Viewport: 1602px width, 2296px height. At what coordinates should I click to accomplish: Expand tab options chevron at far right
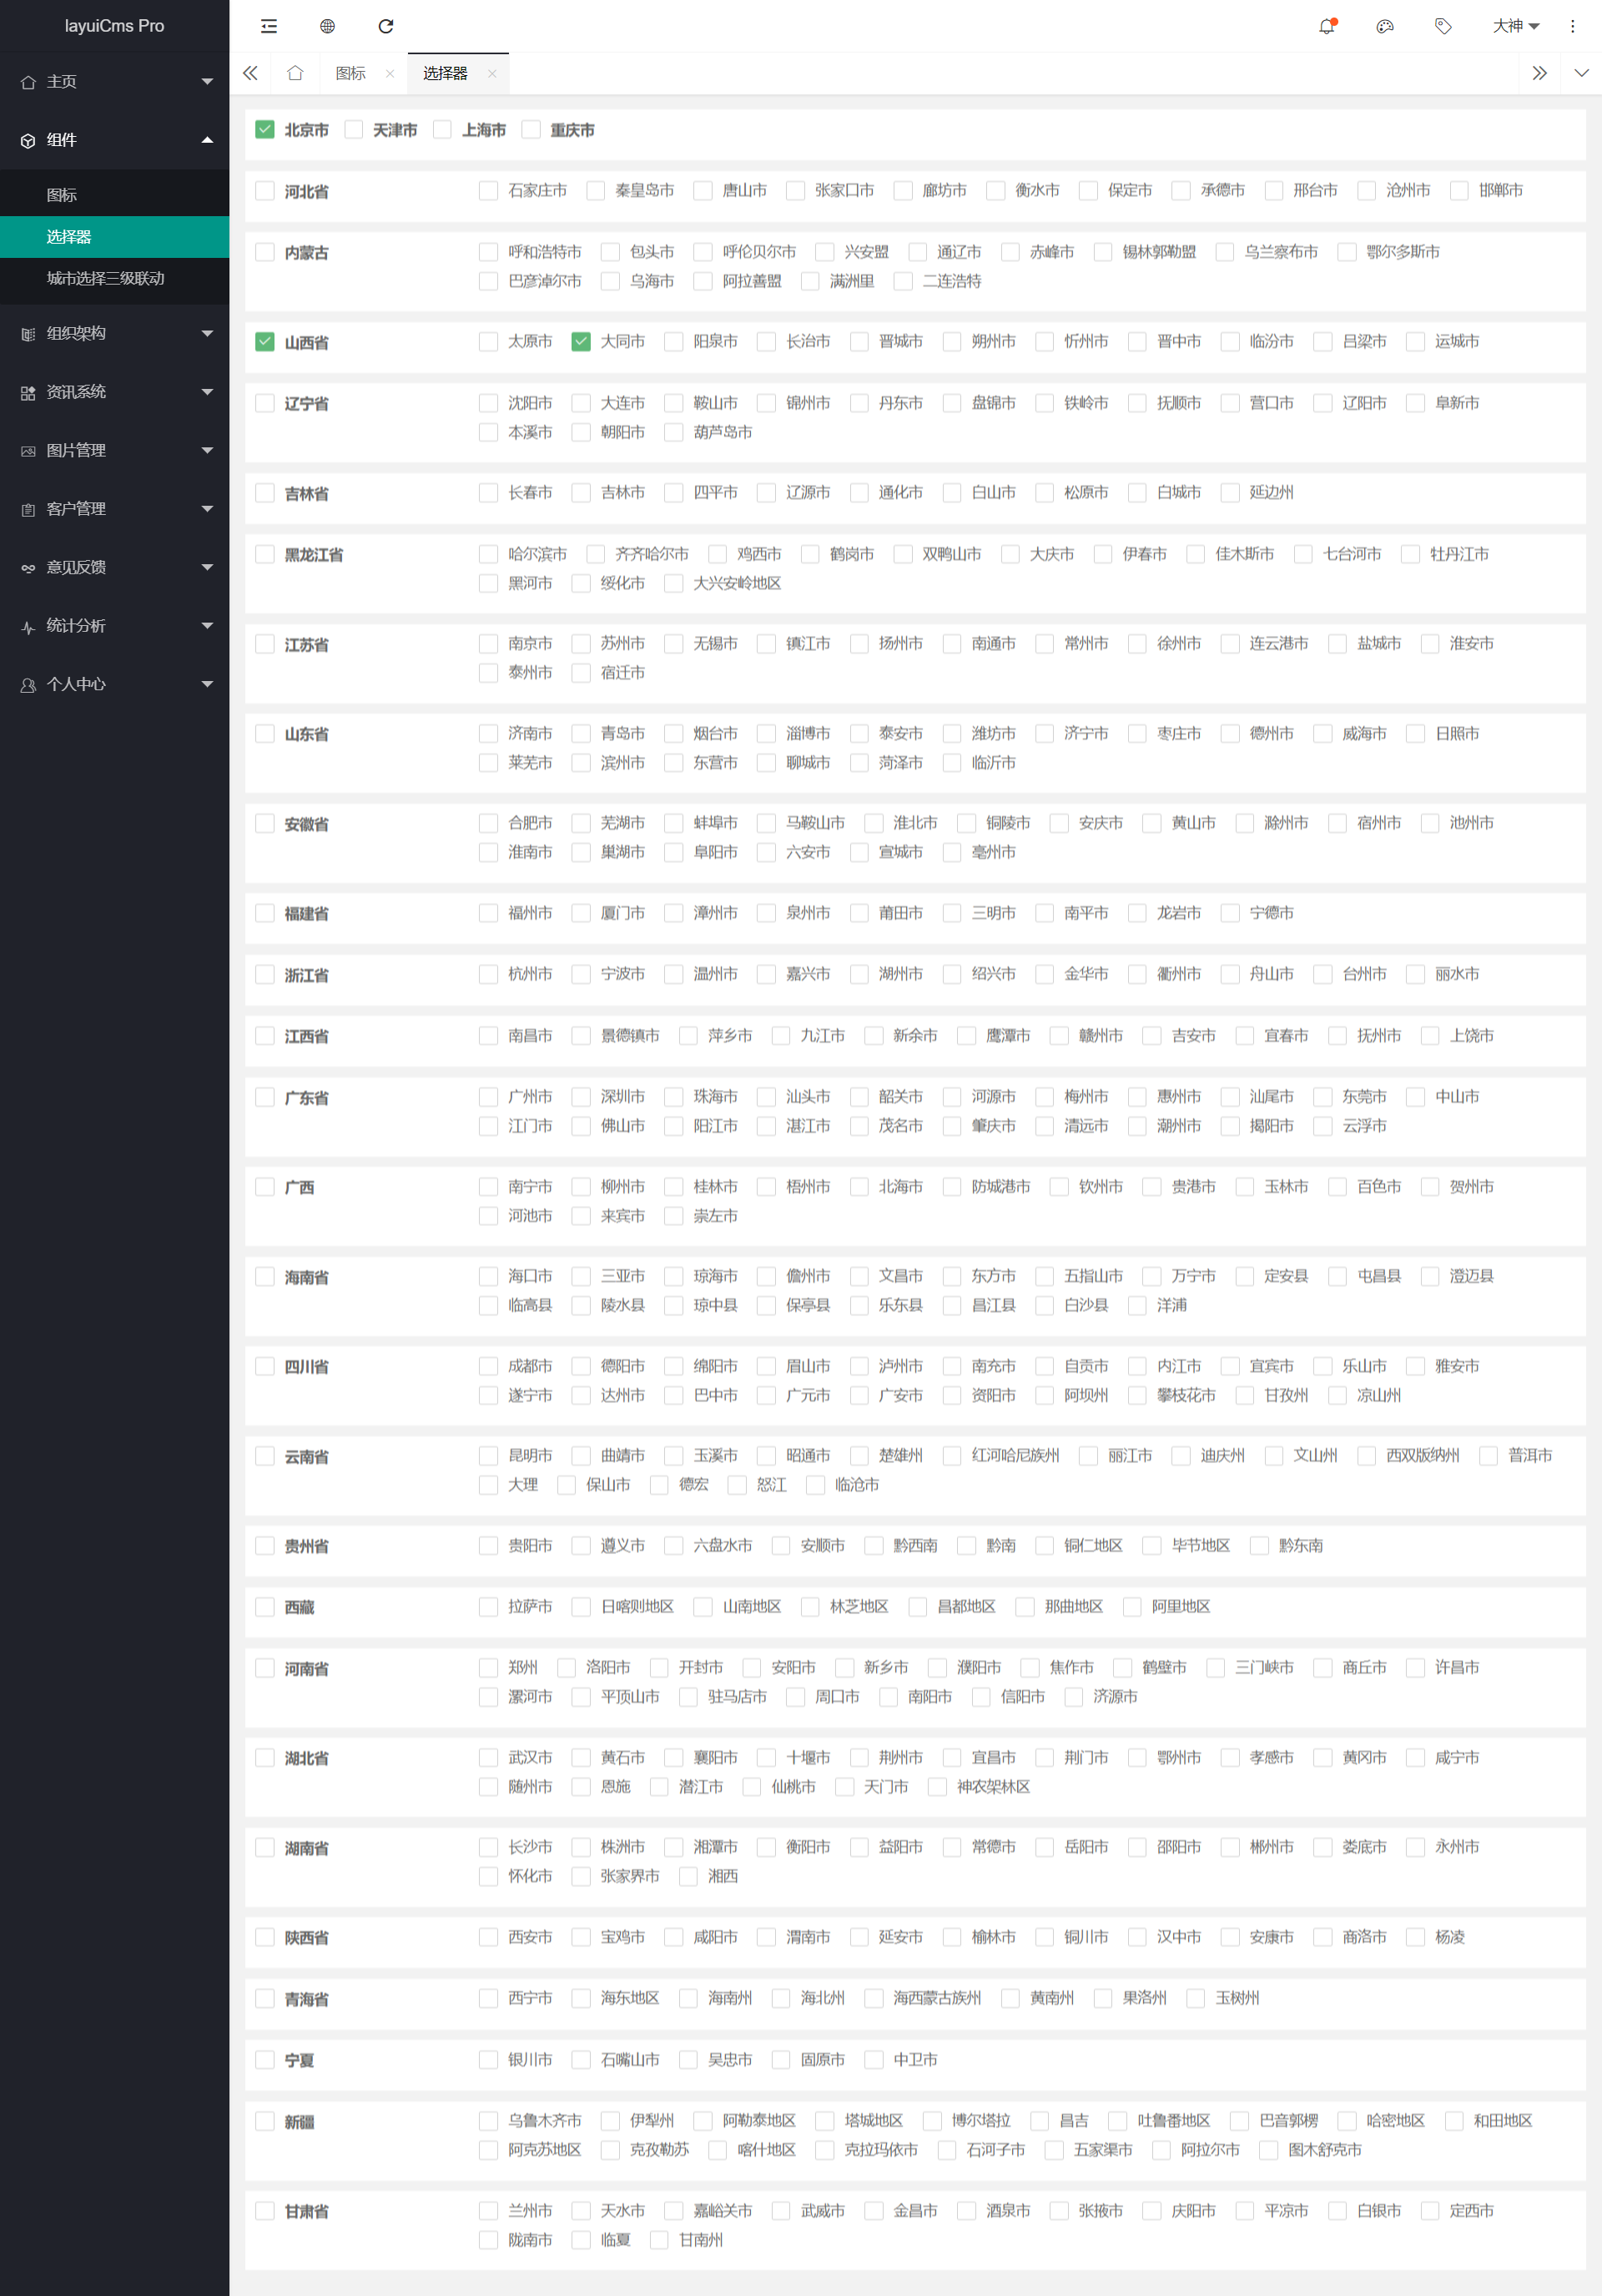click(x=1581, y=73)
